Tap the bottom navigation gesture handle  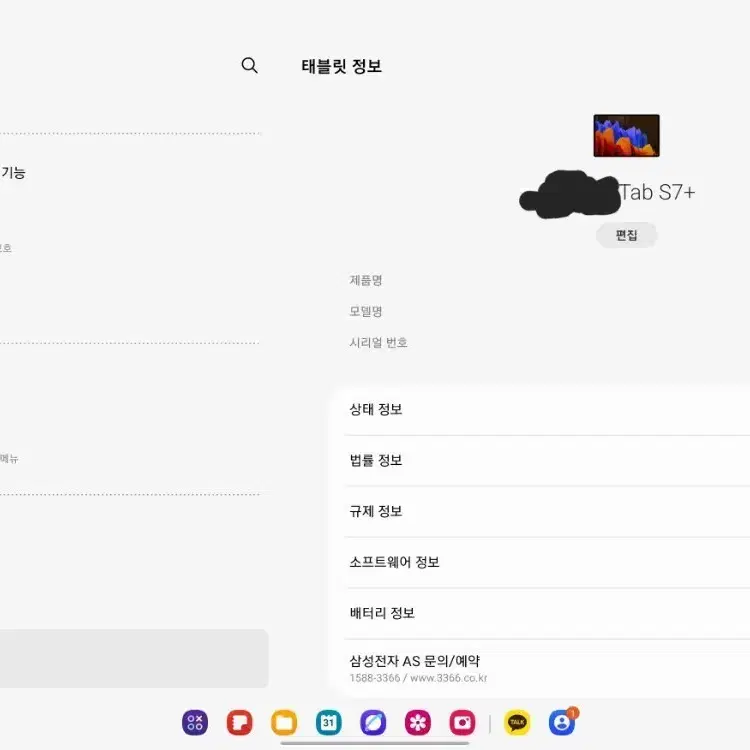[375, 743]
